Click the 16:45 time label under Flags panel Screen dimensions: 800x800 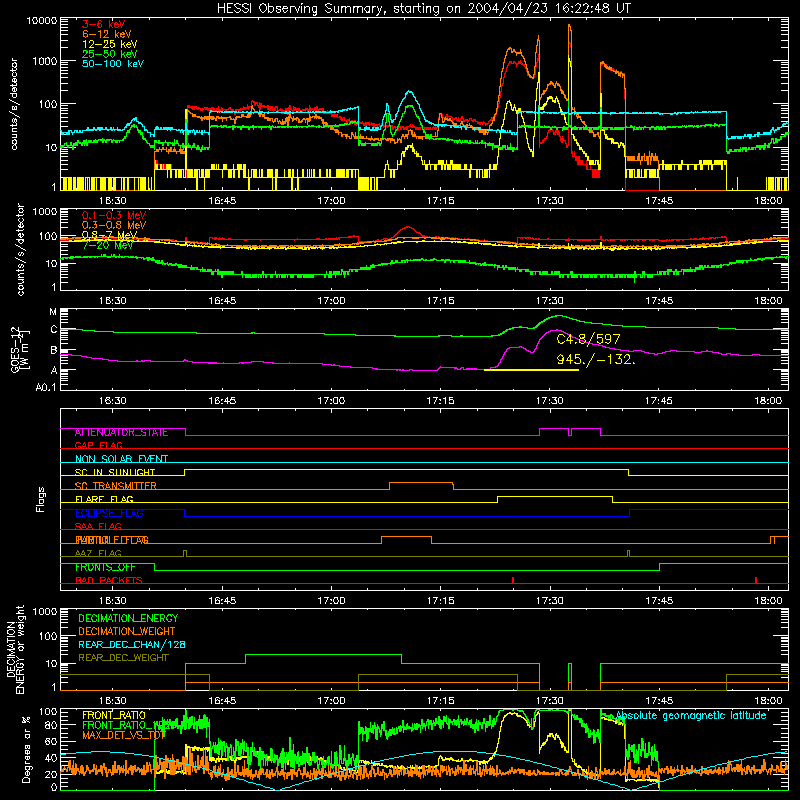(x=222, y=601)
